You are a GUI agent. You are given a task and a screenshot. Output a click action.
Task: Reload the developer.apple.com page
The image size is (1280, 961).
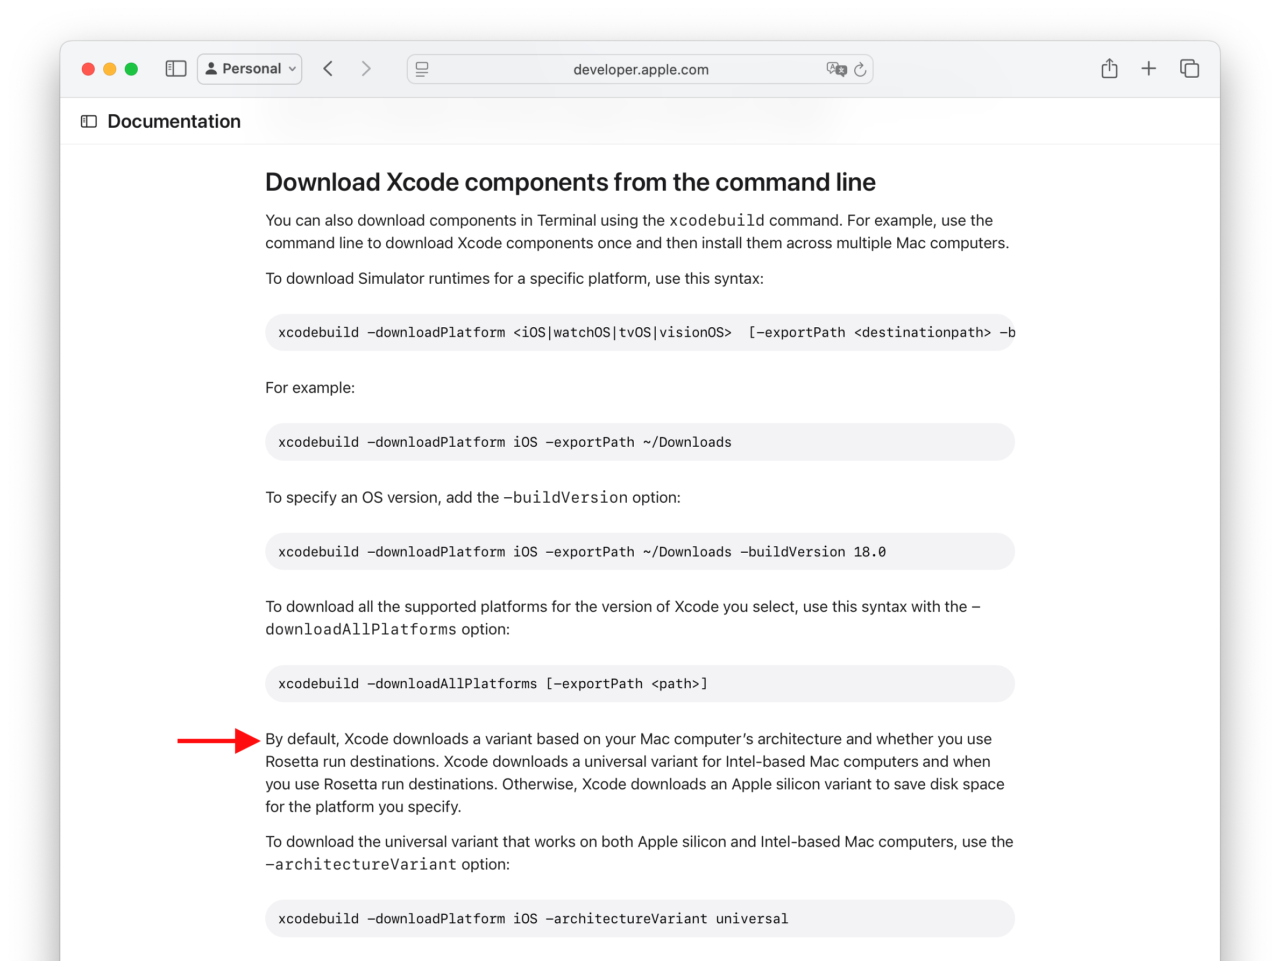click(861, 69)
